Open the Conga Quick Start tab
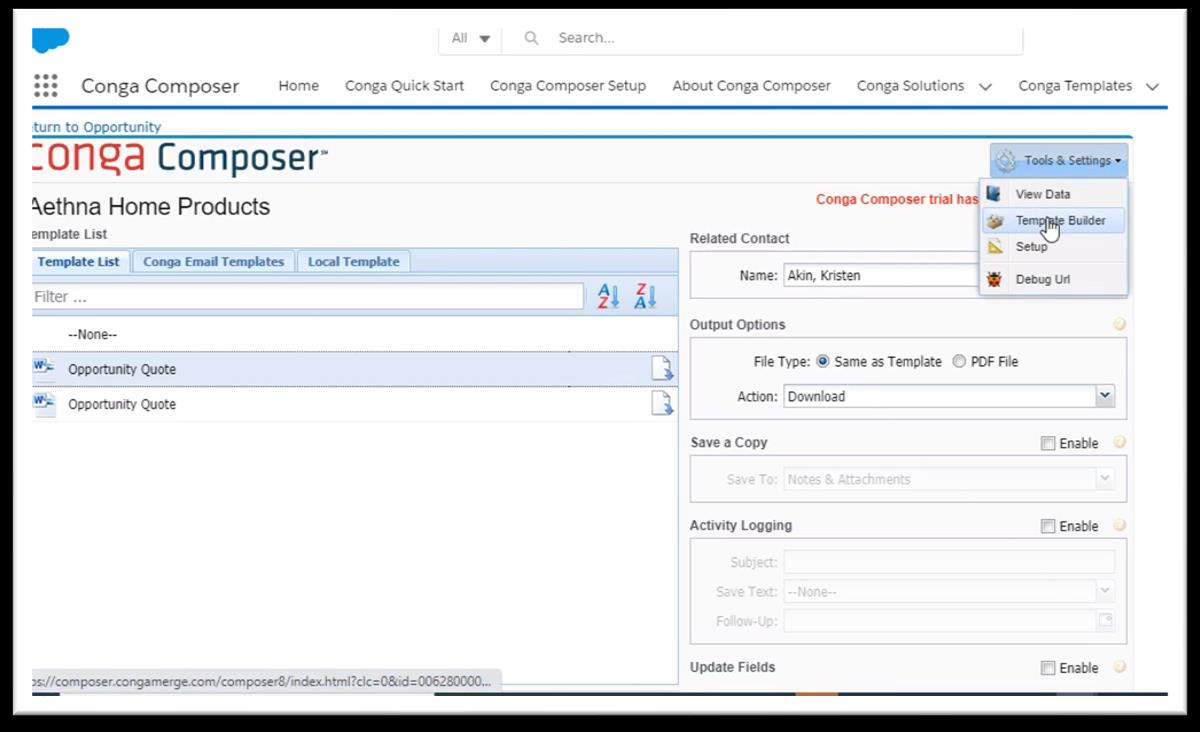1200x732 pixels. point(404,86)
